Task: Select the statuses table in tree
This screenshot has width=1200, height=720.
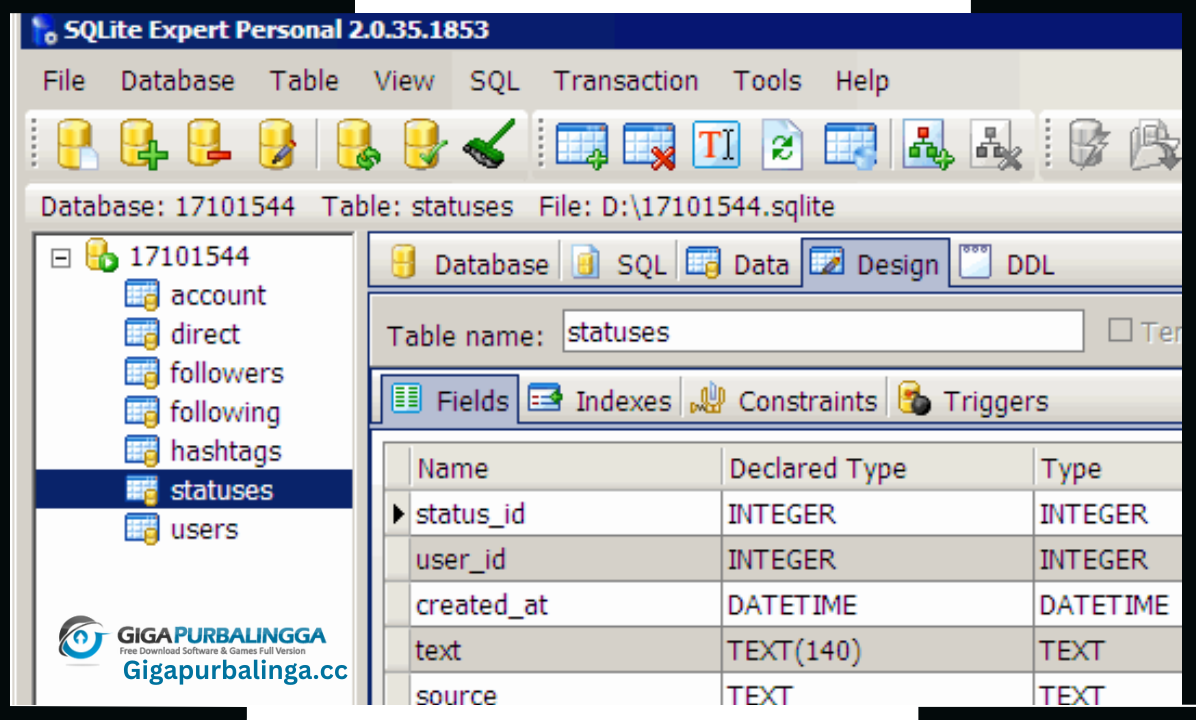Action: pos(222,490)
